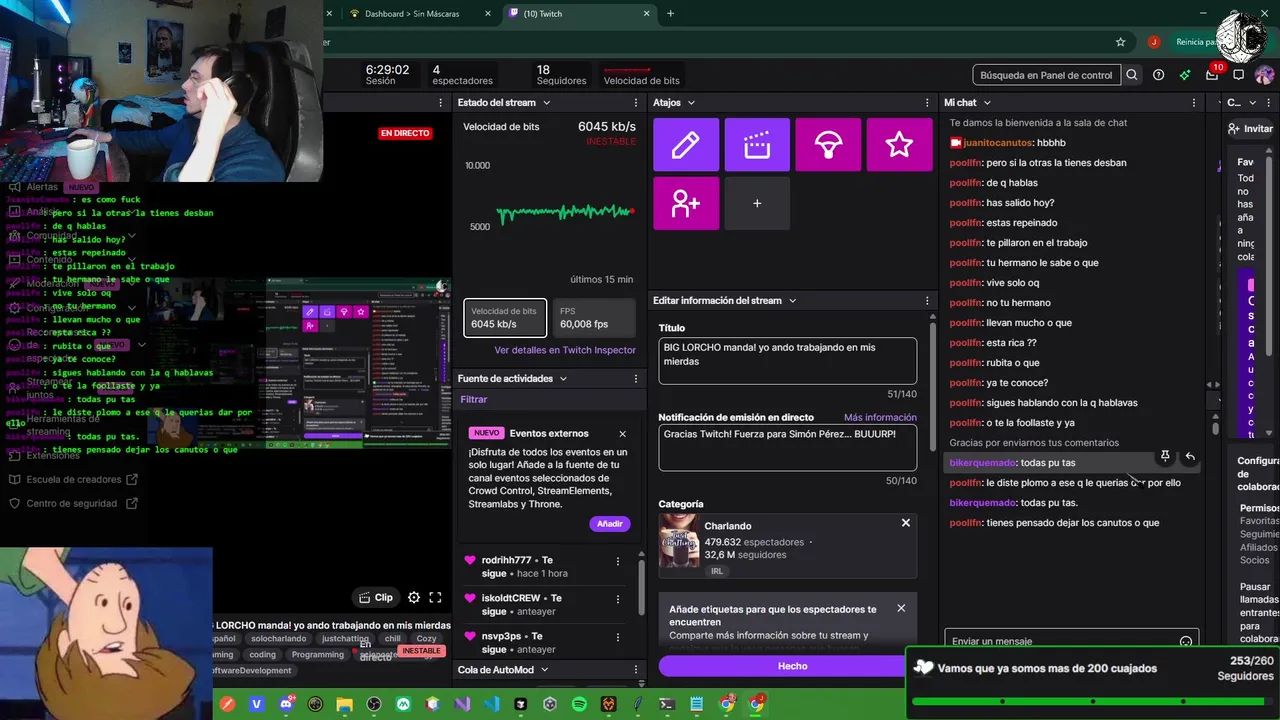Open player settings gear icon

tap(414, 597)
